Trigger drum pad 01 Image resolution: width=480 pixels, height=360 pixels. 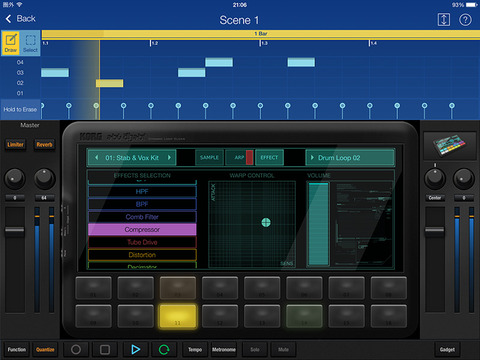93,288
